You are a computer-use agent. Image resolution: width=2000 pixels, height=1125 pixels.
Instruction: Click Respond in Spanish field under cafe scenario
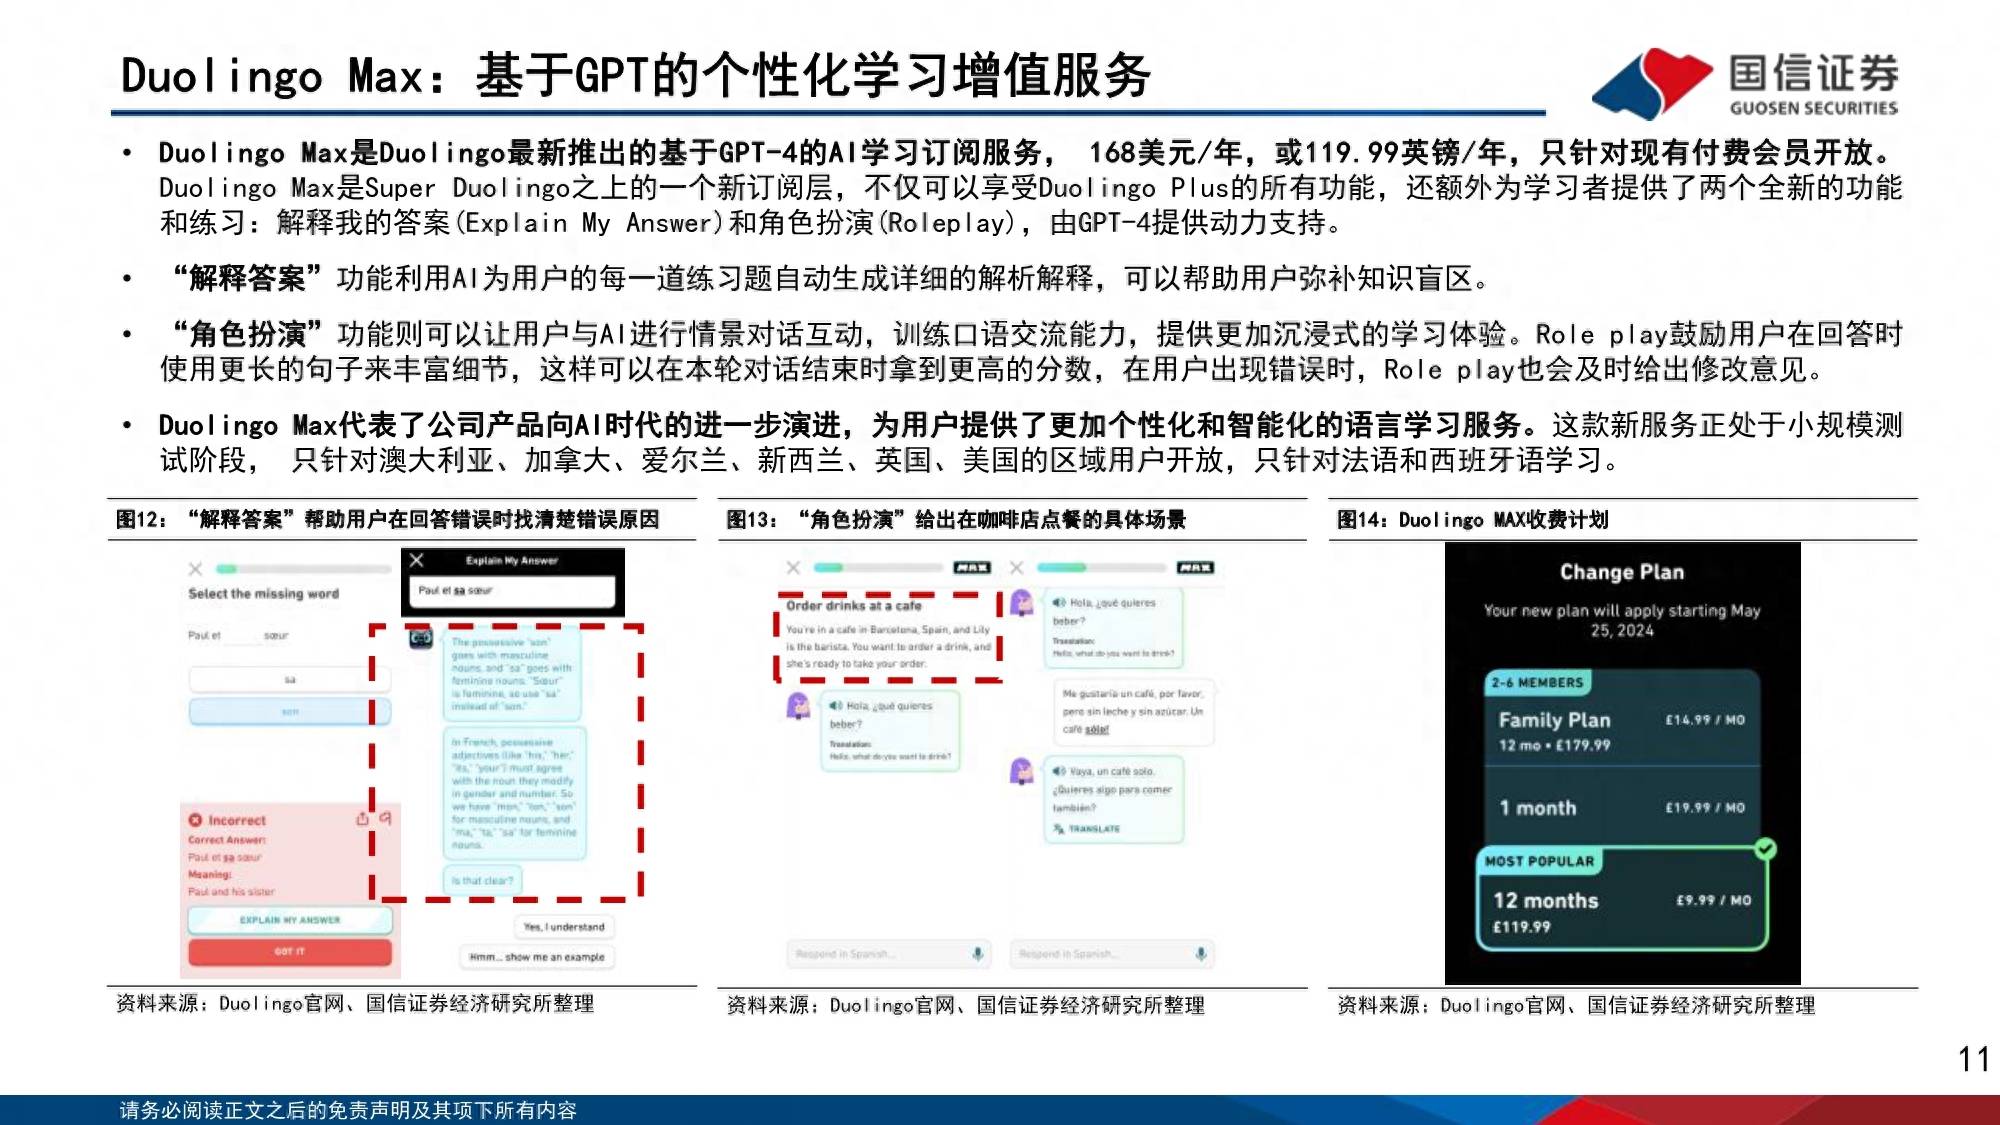coord(888,954)
